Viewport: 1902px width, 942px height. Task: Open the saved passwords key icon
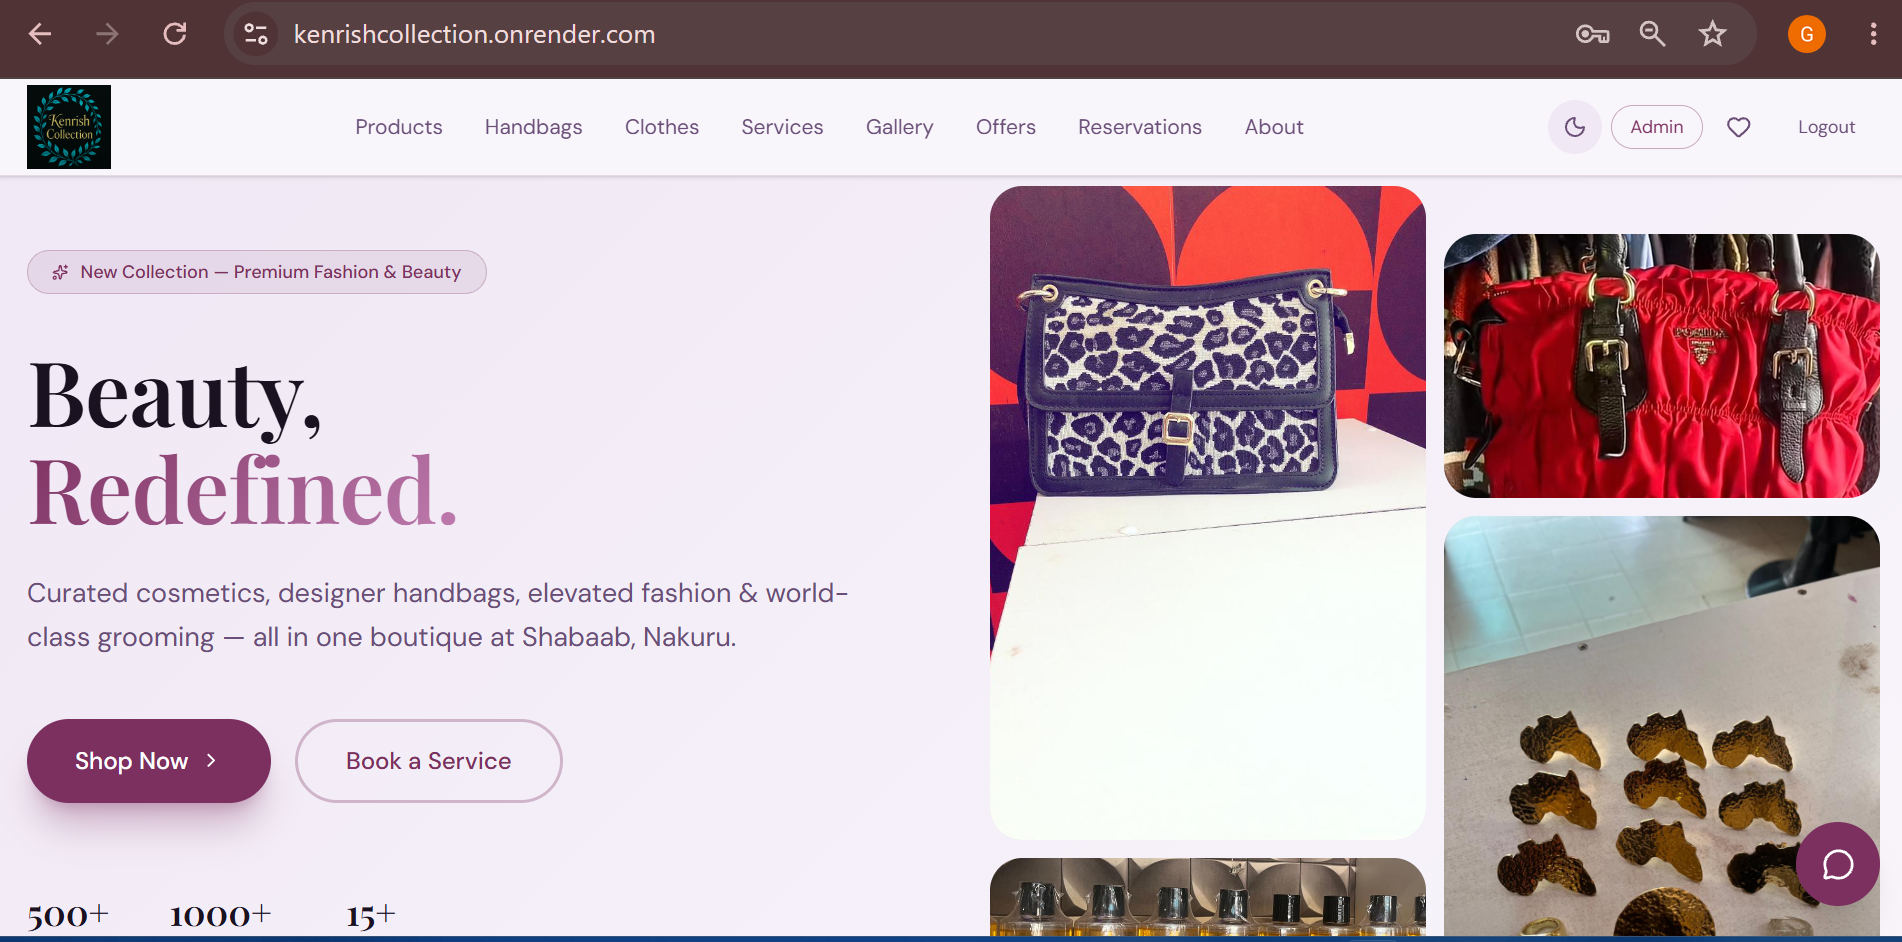[x=1592, y=34]
